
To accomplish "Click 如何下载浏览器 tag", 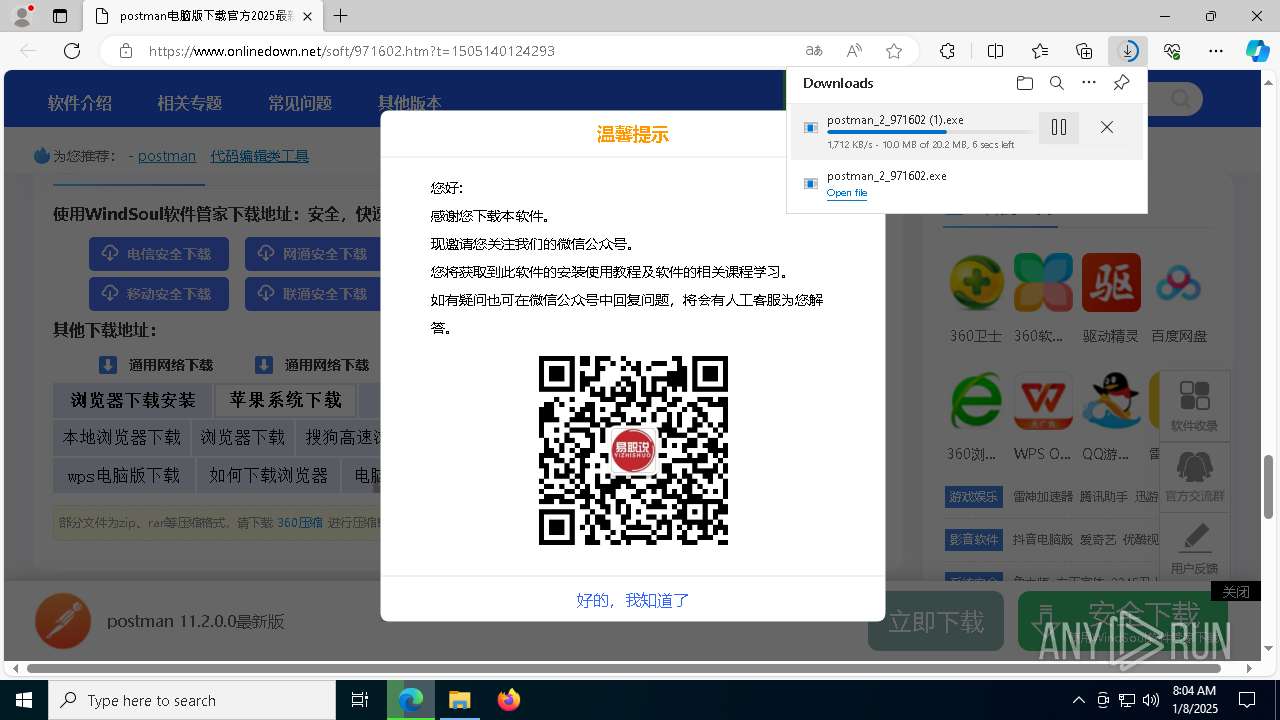I will (269, 475).
